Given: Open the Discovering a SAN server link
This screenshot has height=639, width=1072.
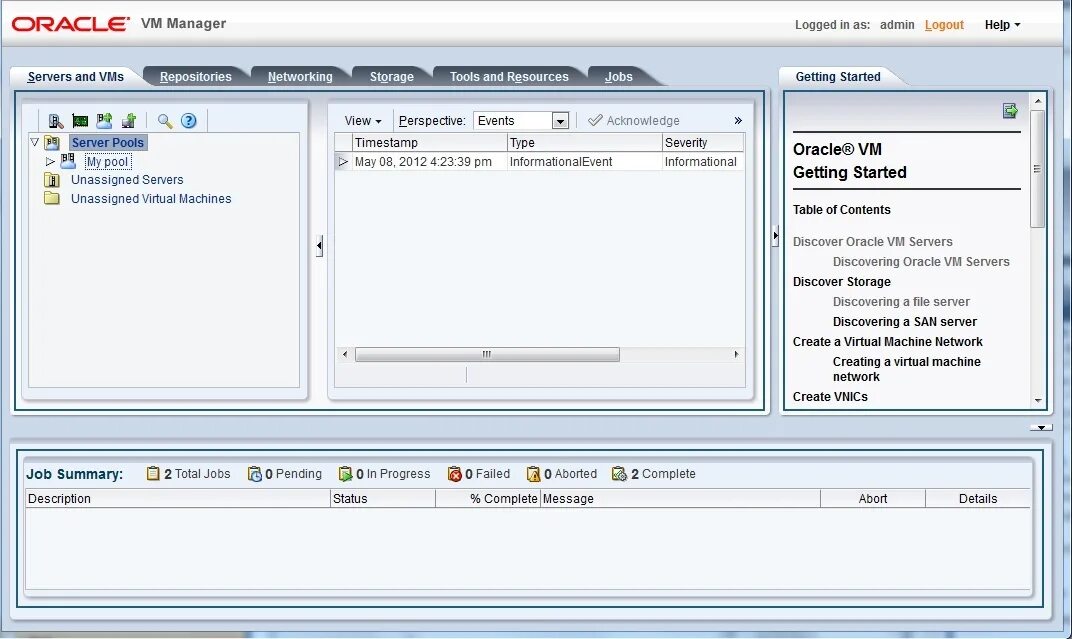Looking at the screenshot, I should 904,321.
